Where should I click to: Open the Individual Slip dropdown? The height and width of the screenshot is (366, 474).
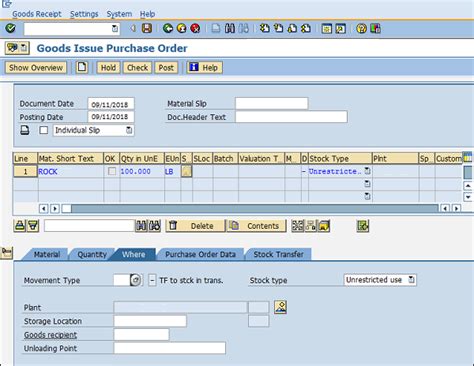pyautogui.click(x=129, y=130)
